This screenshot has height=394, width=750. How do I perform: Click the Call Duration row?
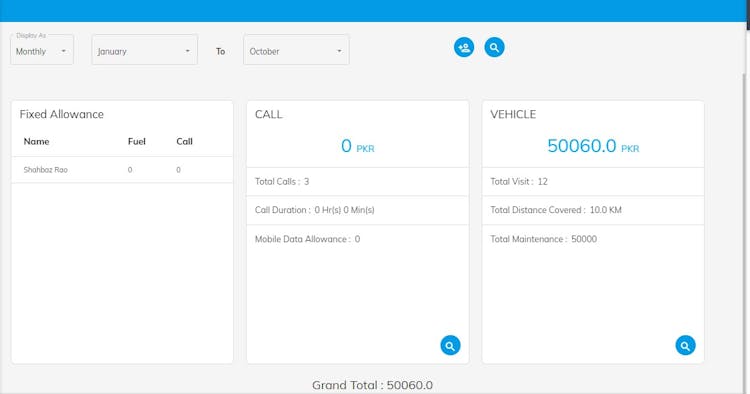click(358, 210)
